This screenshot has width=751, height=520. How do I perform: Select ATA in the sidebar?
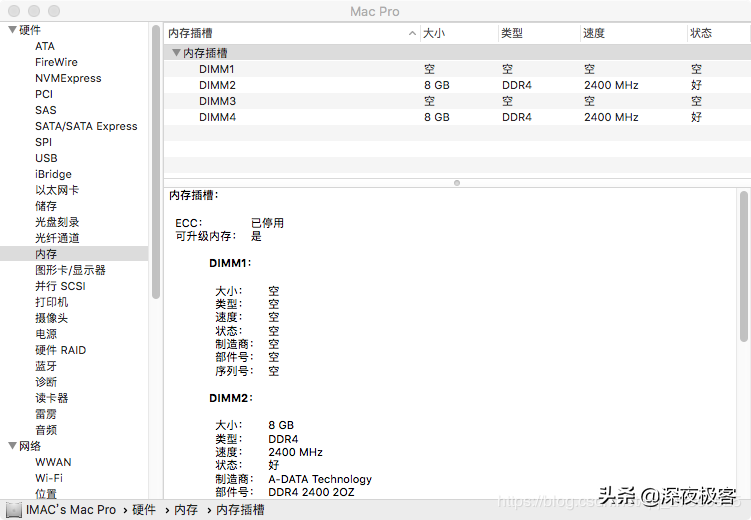[45, 46]
